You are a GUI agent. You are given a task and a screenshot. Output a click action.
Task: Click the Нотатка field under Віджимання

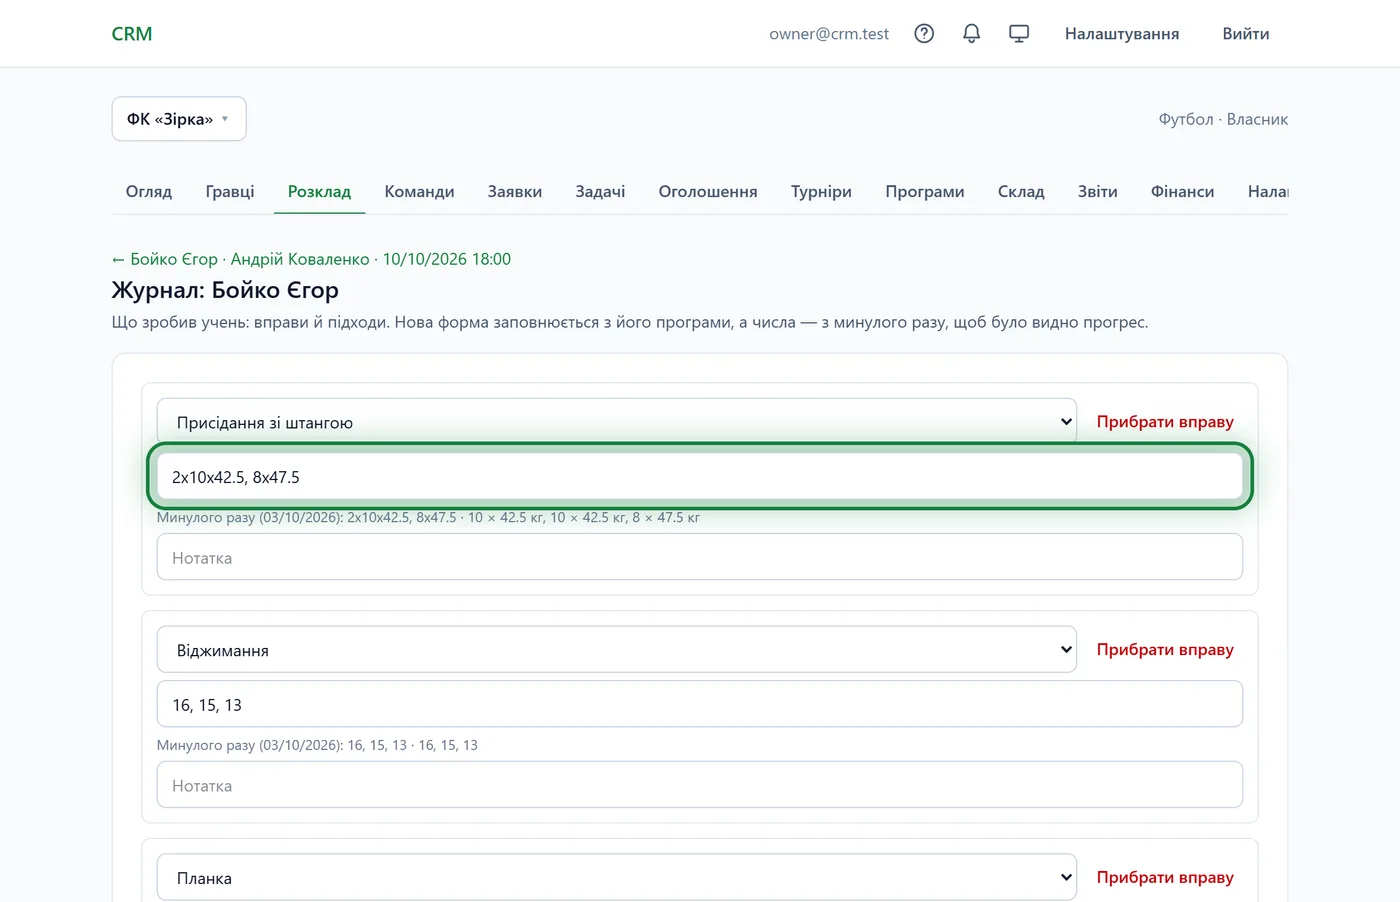coord(700,785)
